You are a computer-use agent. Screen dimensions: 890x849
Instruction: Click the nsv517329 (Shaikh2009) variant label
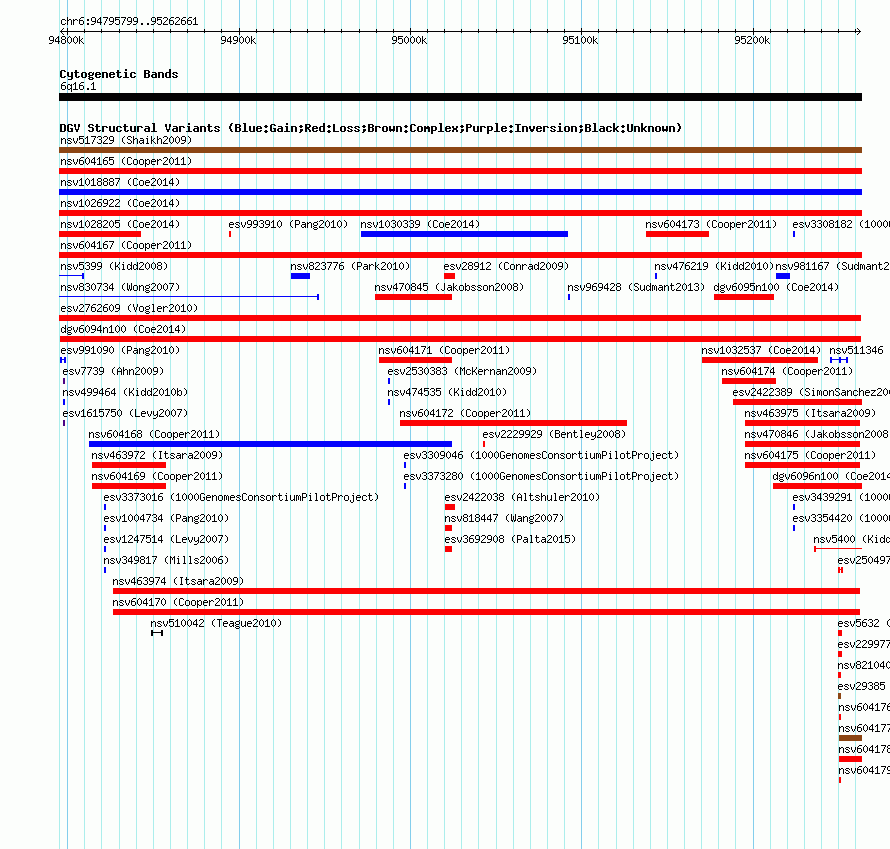[x=126, y=140]
